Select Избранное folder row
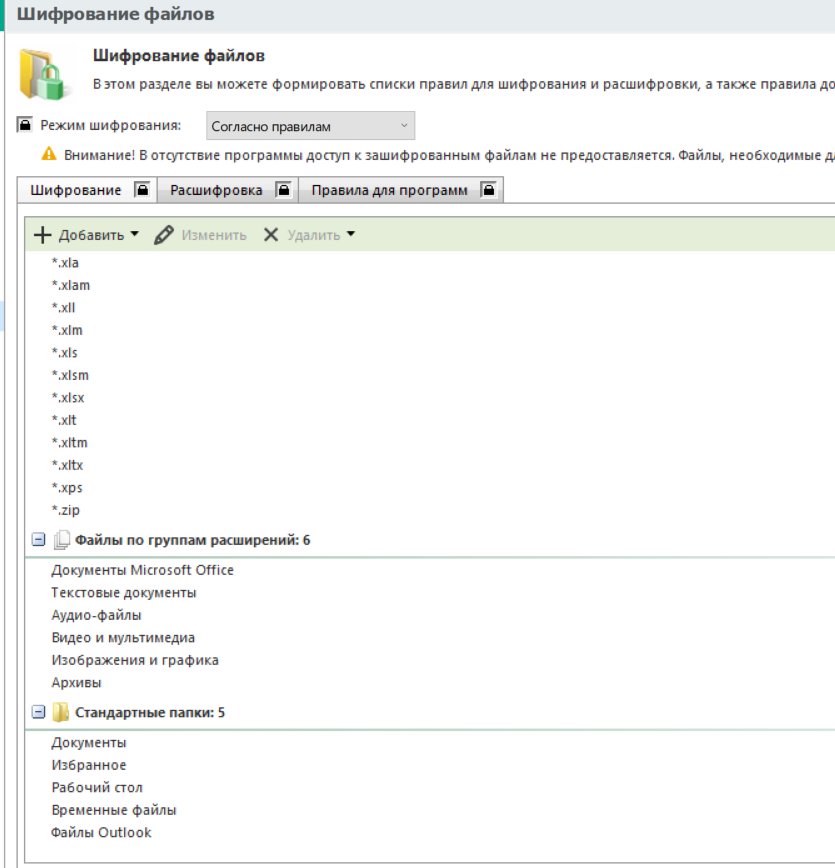The height and width of the screenshot is (868, 835). point(430,765)
